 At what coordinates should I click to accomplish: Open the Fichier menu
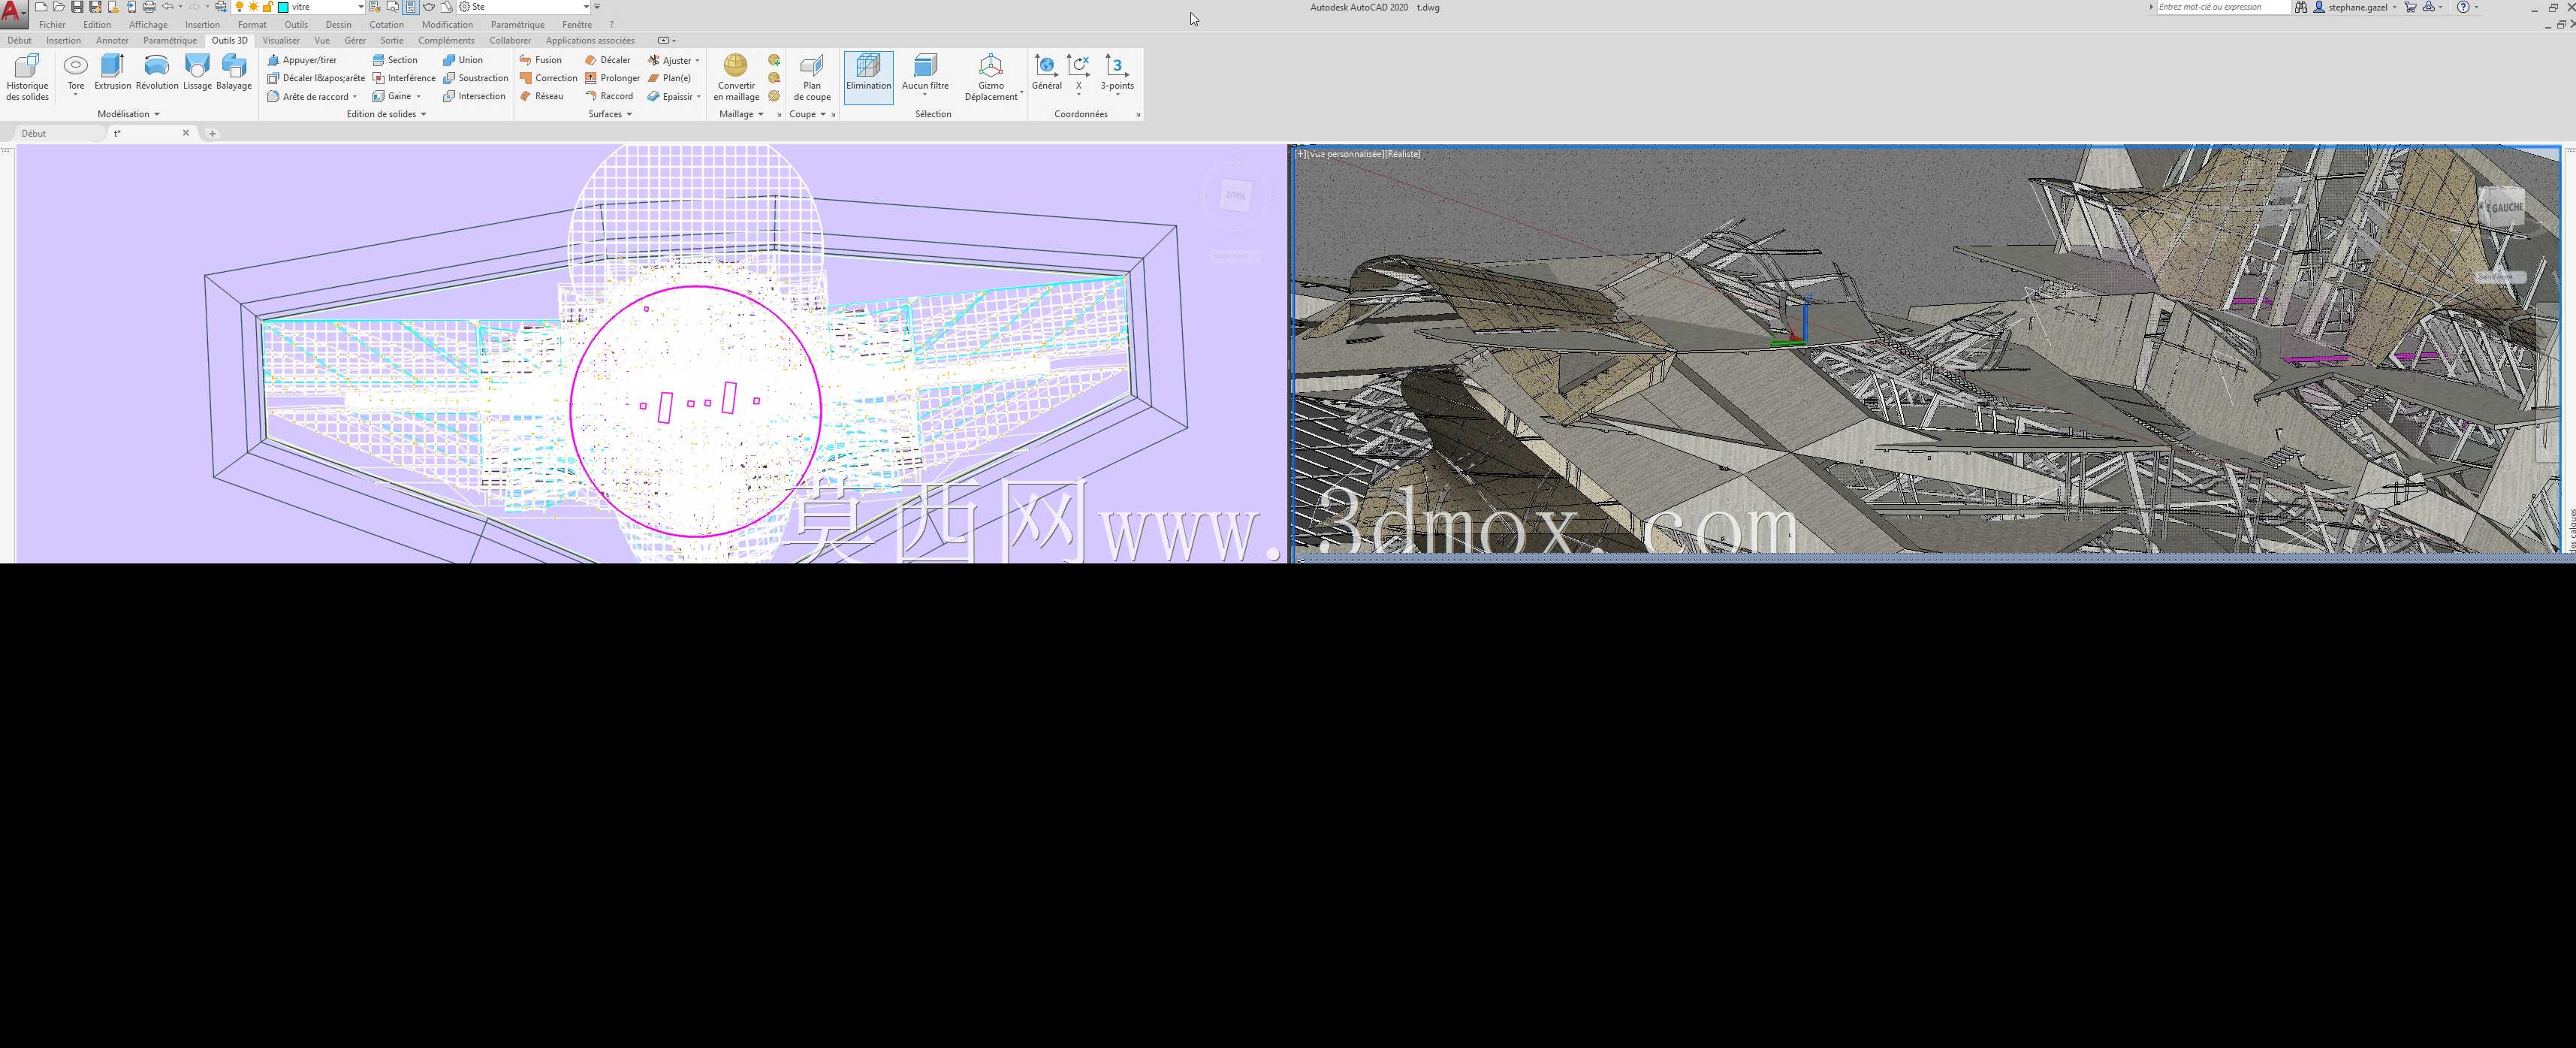coord(52,25)
